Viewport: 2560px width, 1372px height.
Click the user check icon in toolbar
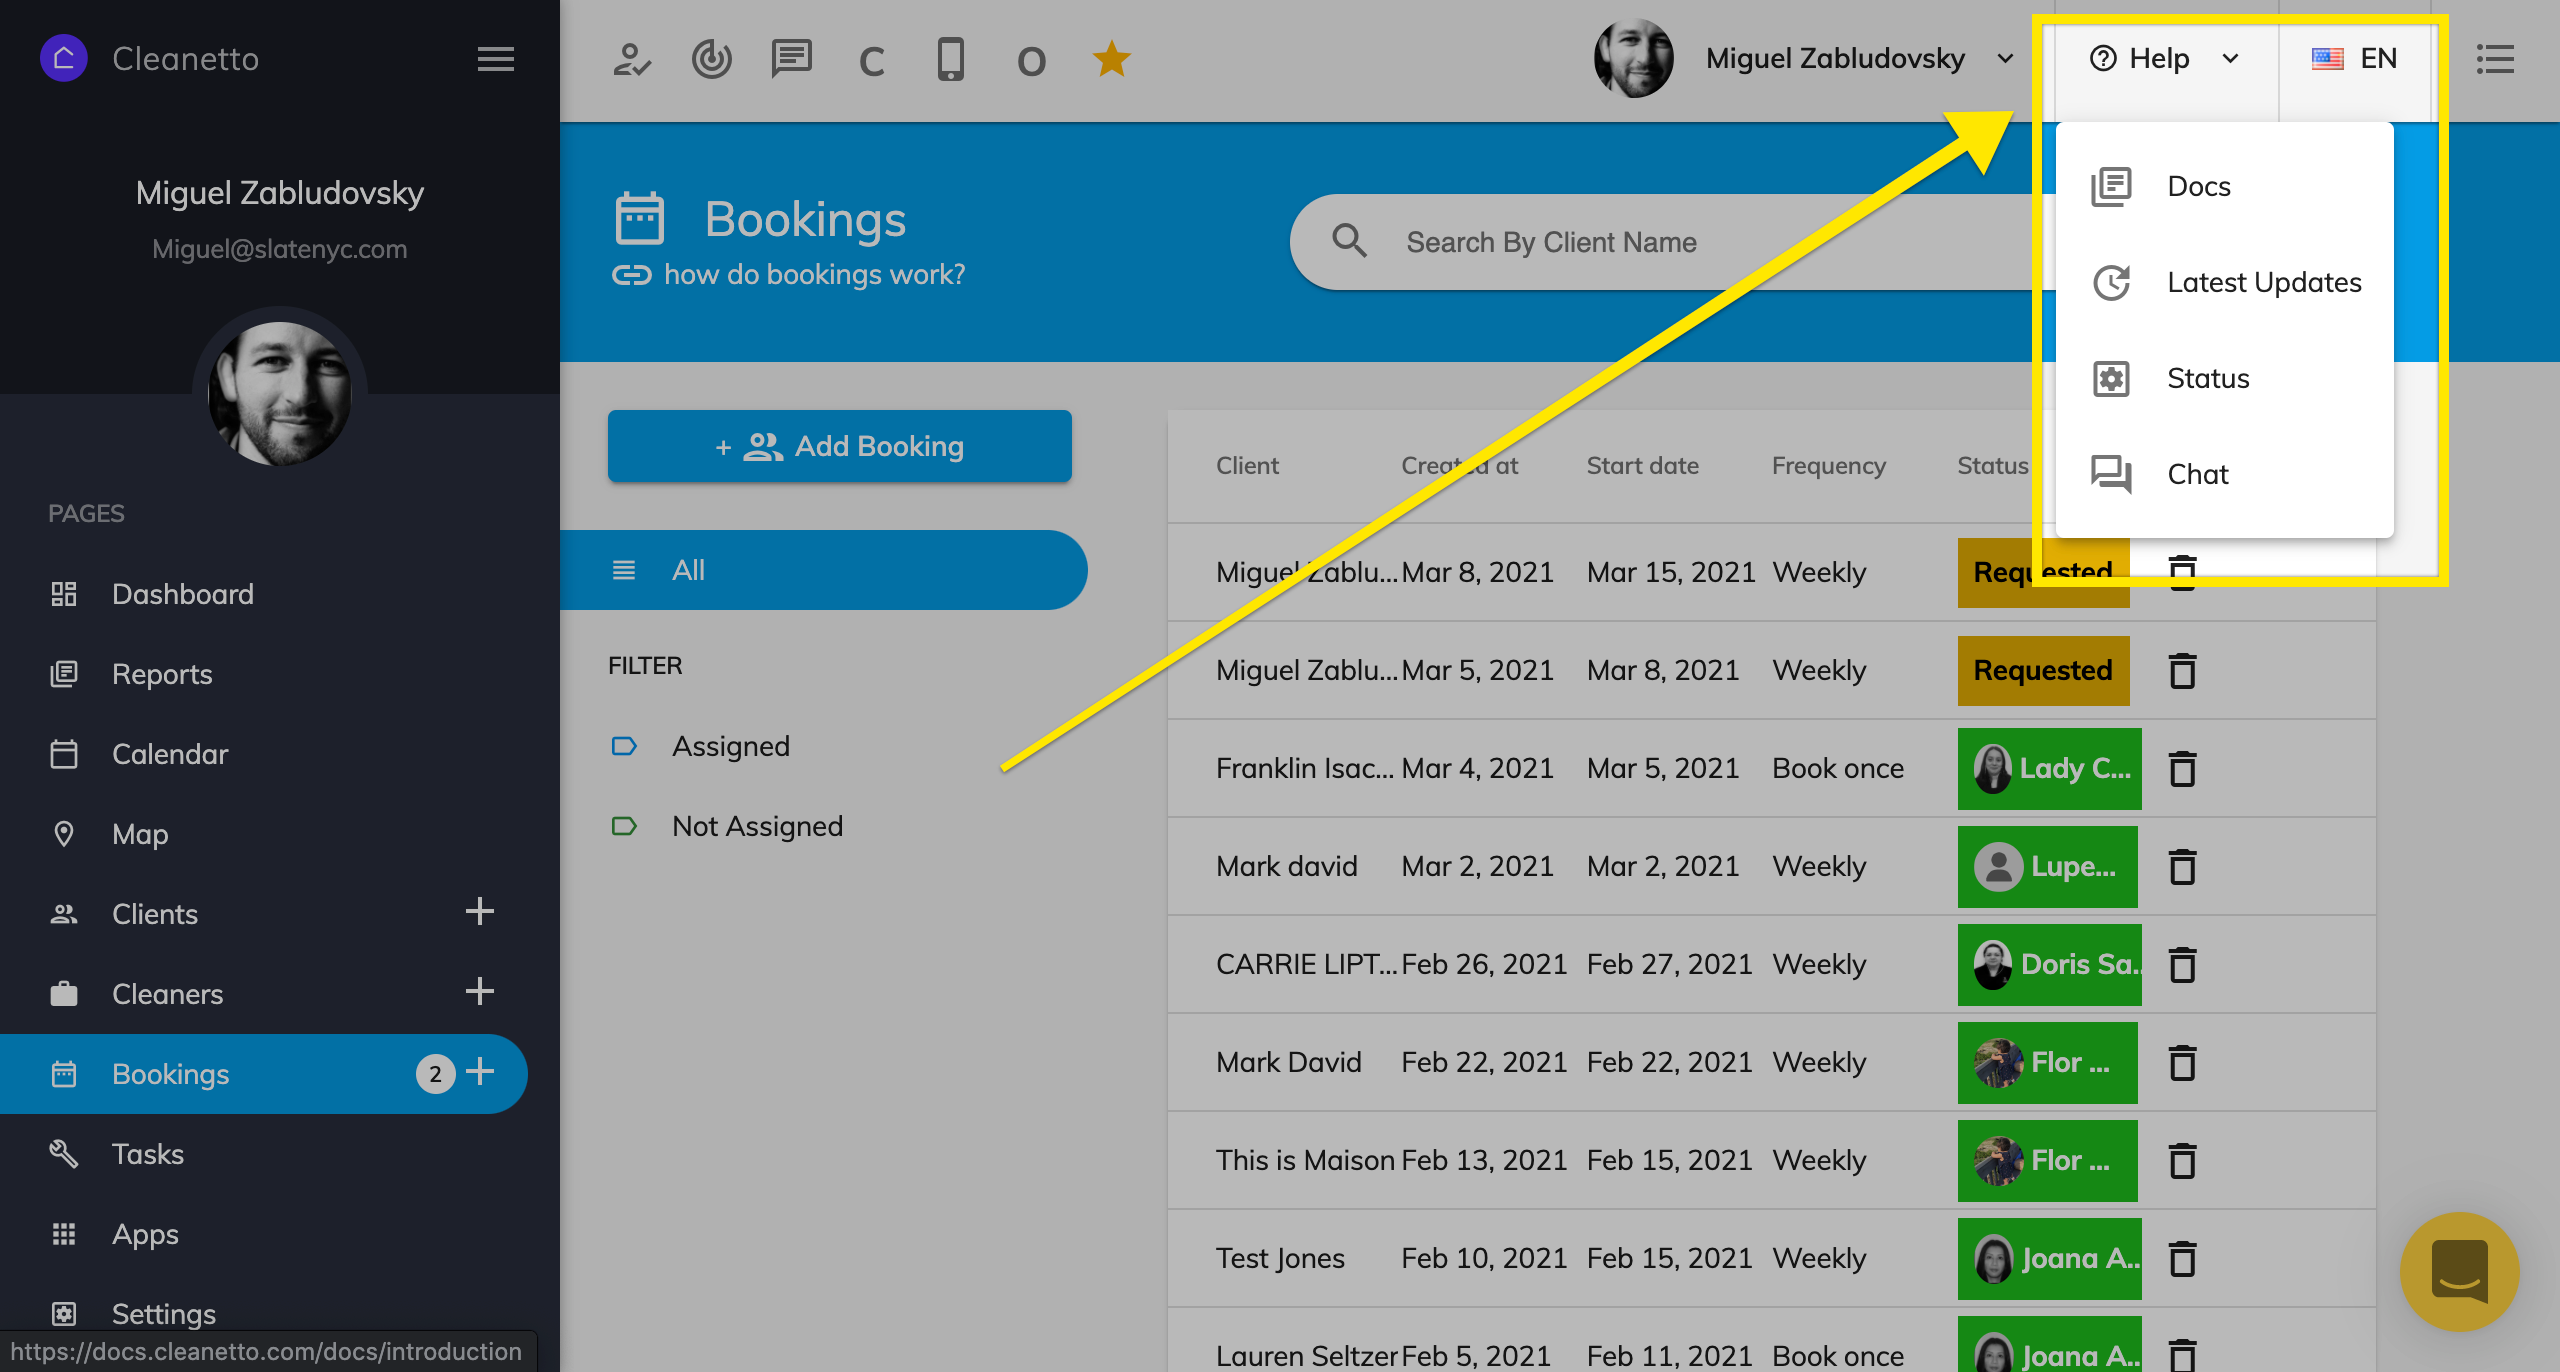(632, 60)
